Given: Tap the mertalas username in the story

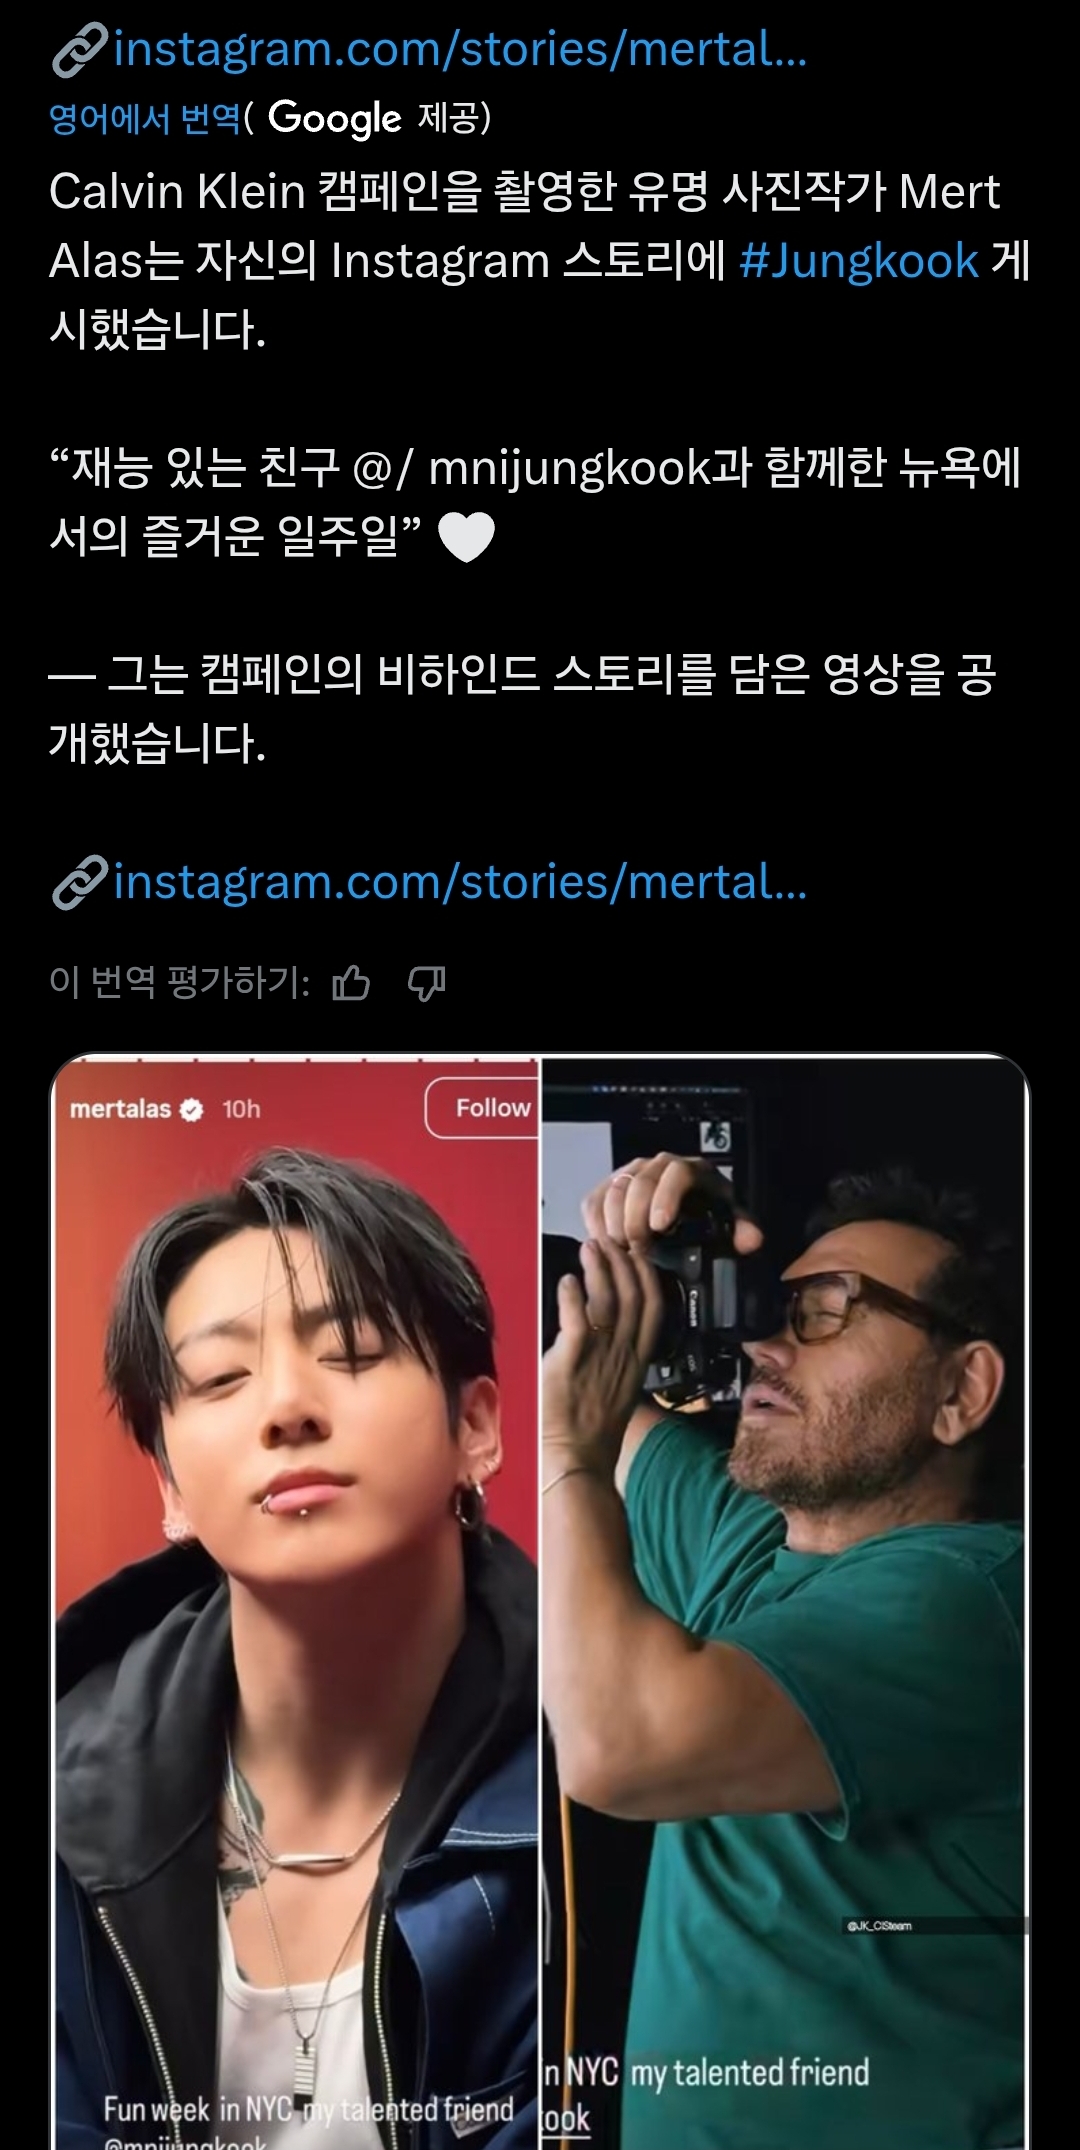Looking at the screenshot, I should click(x=120, y=1109).
